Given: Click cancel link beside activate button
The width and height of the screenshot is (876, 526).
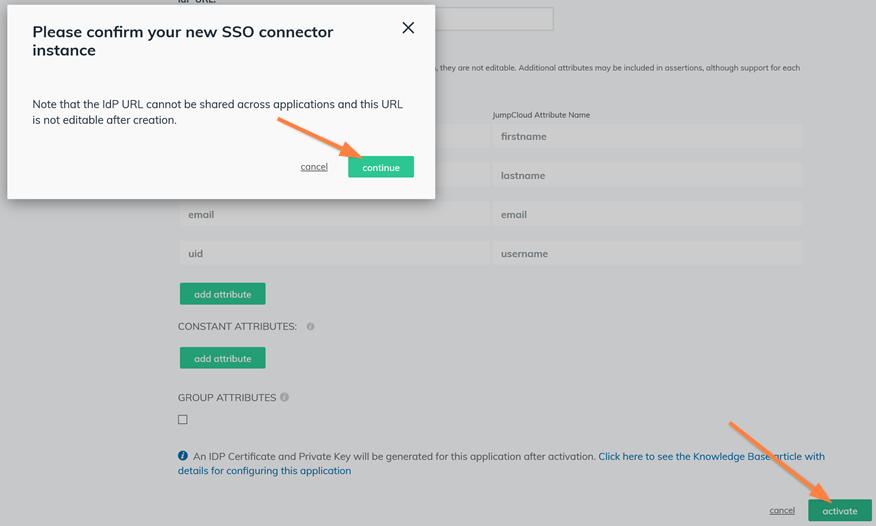Looking at the screenshot, I should pyautogui.click(x=782, y=510).
